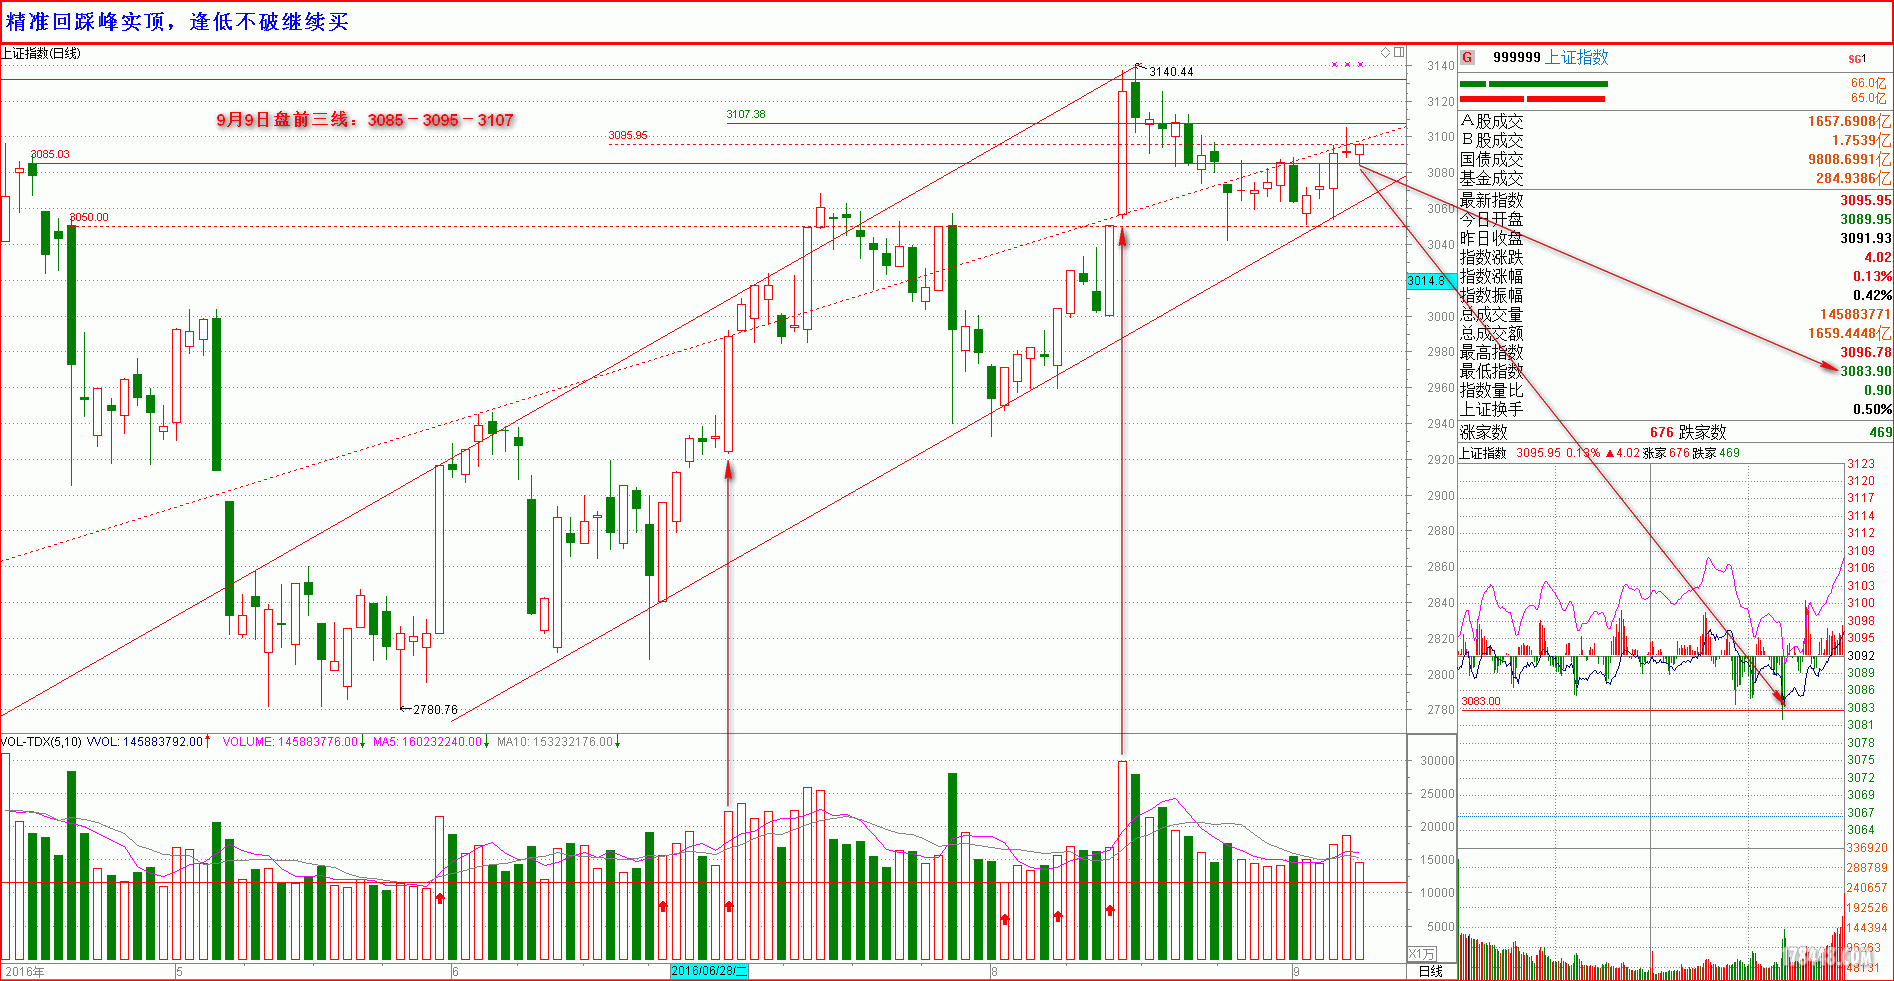Select the highlighted date 2016/06/28 marker

click(709, 971)
